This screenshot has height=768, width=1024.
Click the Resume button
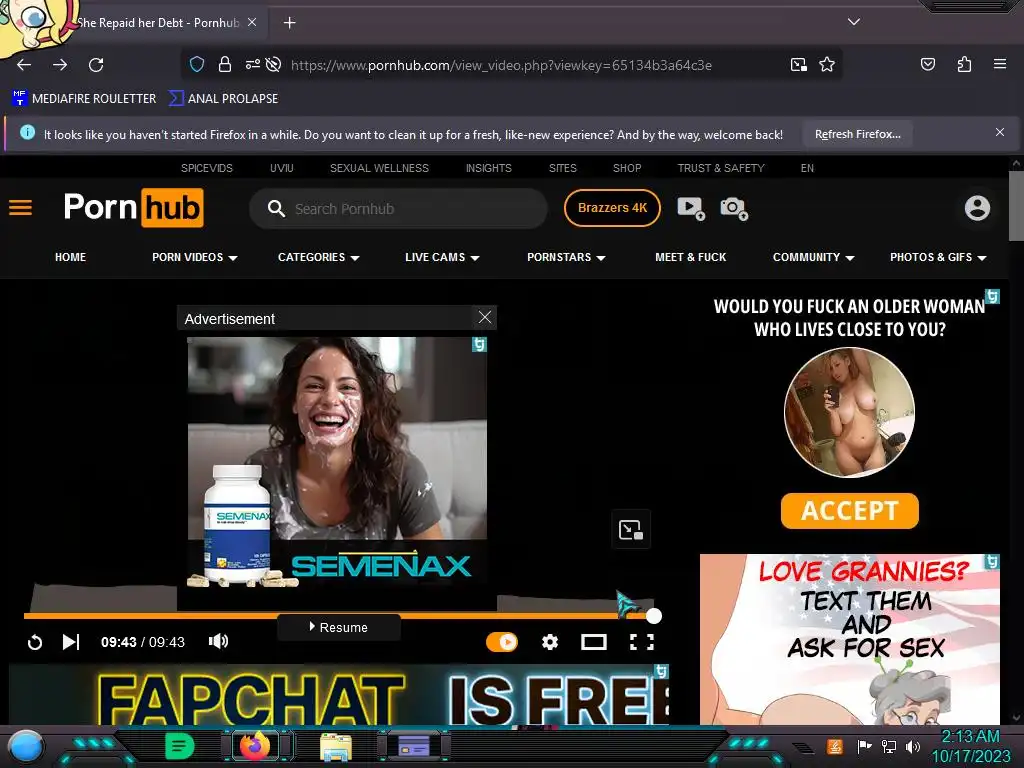pyautogui.click(x=339, y=628)
